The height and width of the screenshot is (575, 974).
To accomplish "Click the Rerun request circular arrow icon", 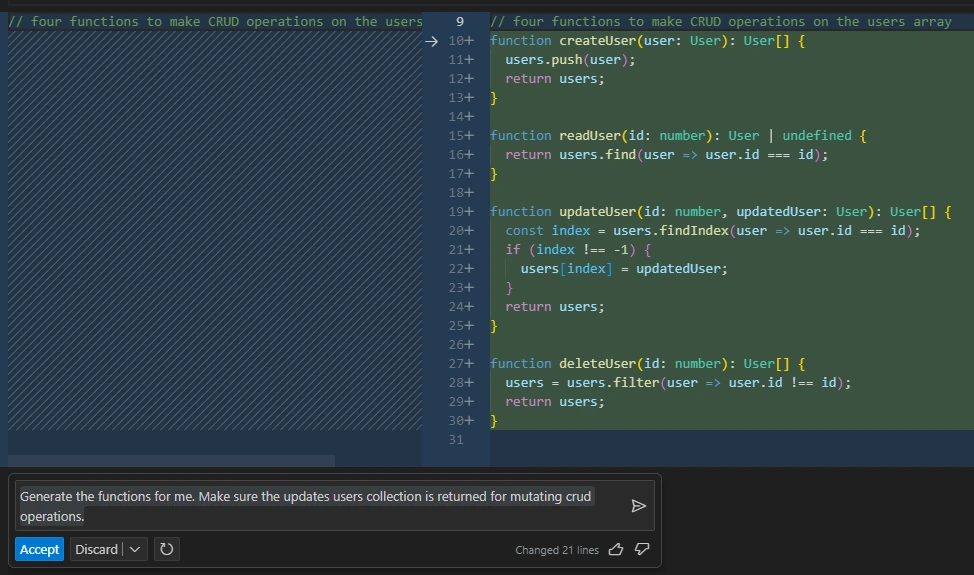I will tap(166, 549).
